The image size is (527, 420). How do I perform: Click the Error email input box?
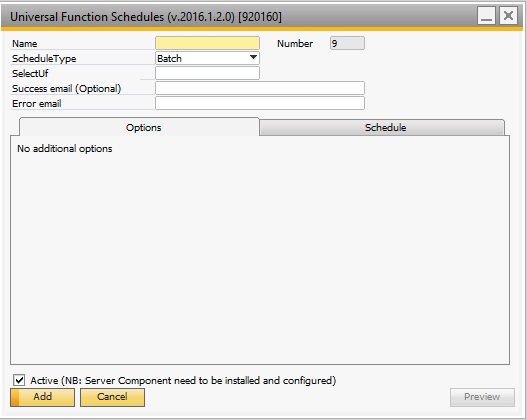(260, 103)
